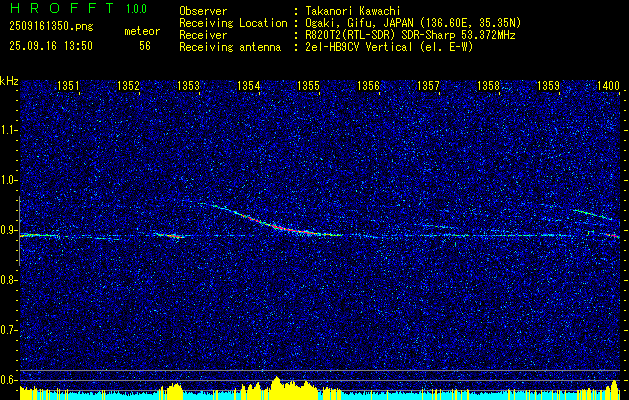Click the 1359 time marker
The width and height of the screenshot is (629, 400).
pos(549,85)
